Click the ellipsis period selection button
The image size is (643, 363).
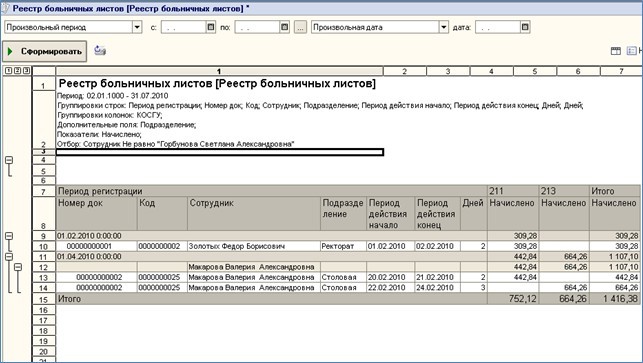(301, 27)
